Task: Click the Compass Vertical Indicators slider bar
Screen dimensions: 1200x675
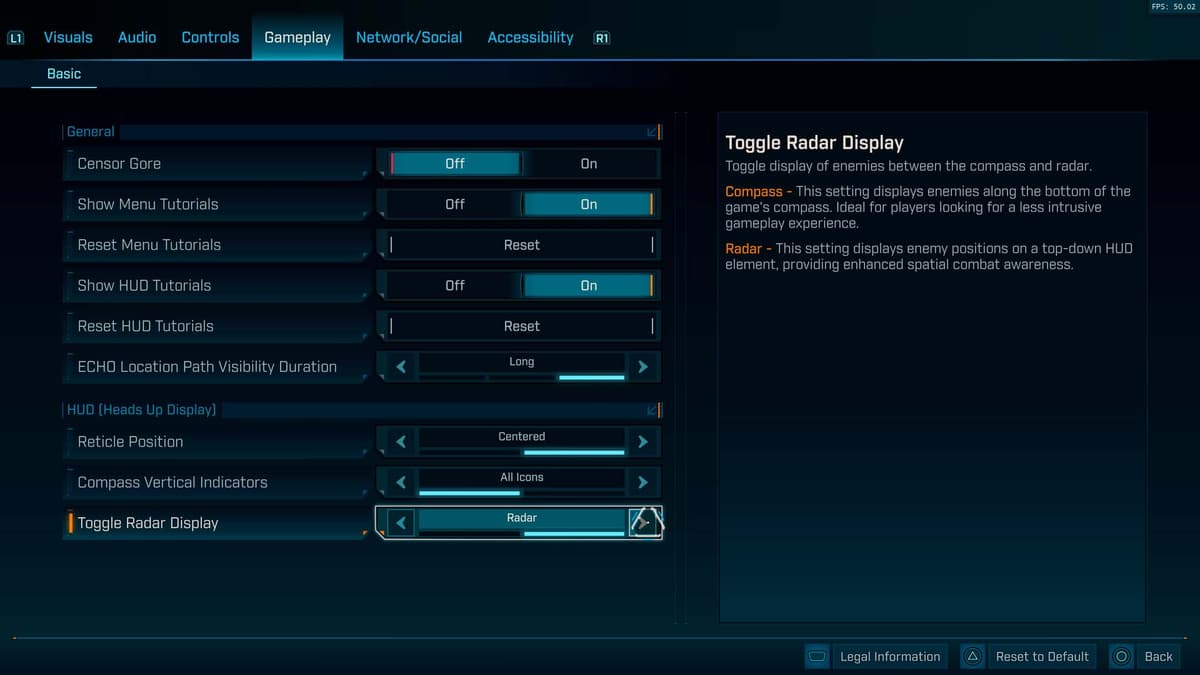Action: (521, 493)
